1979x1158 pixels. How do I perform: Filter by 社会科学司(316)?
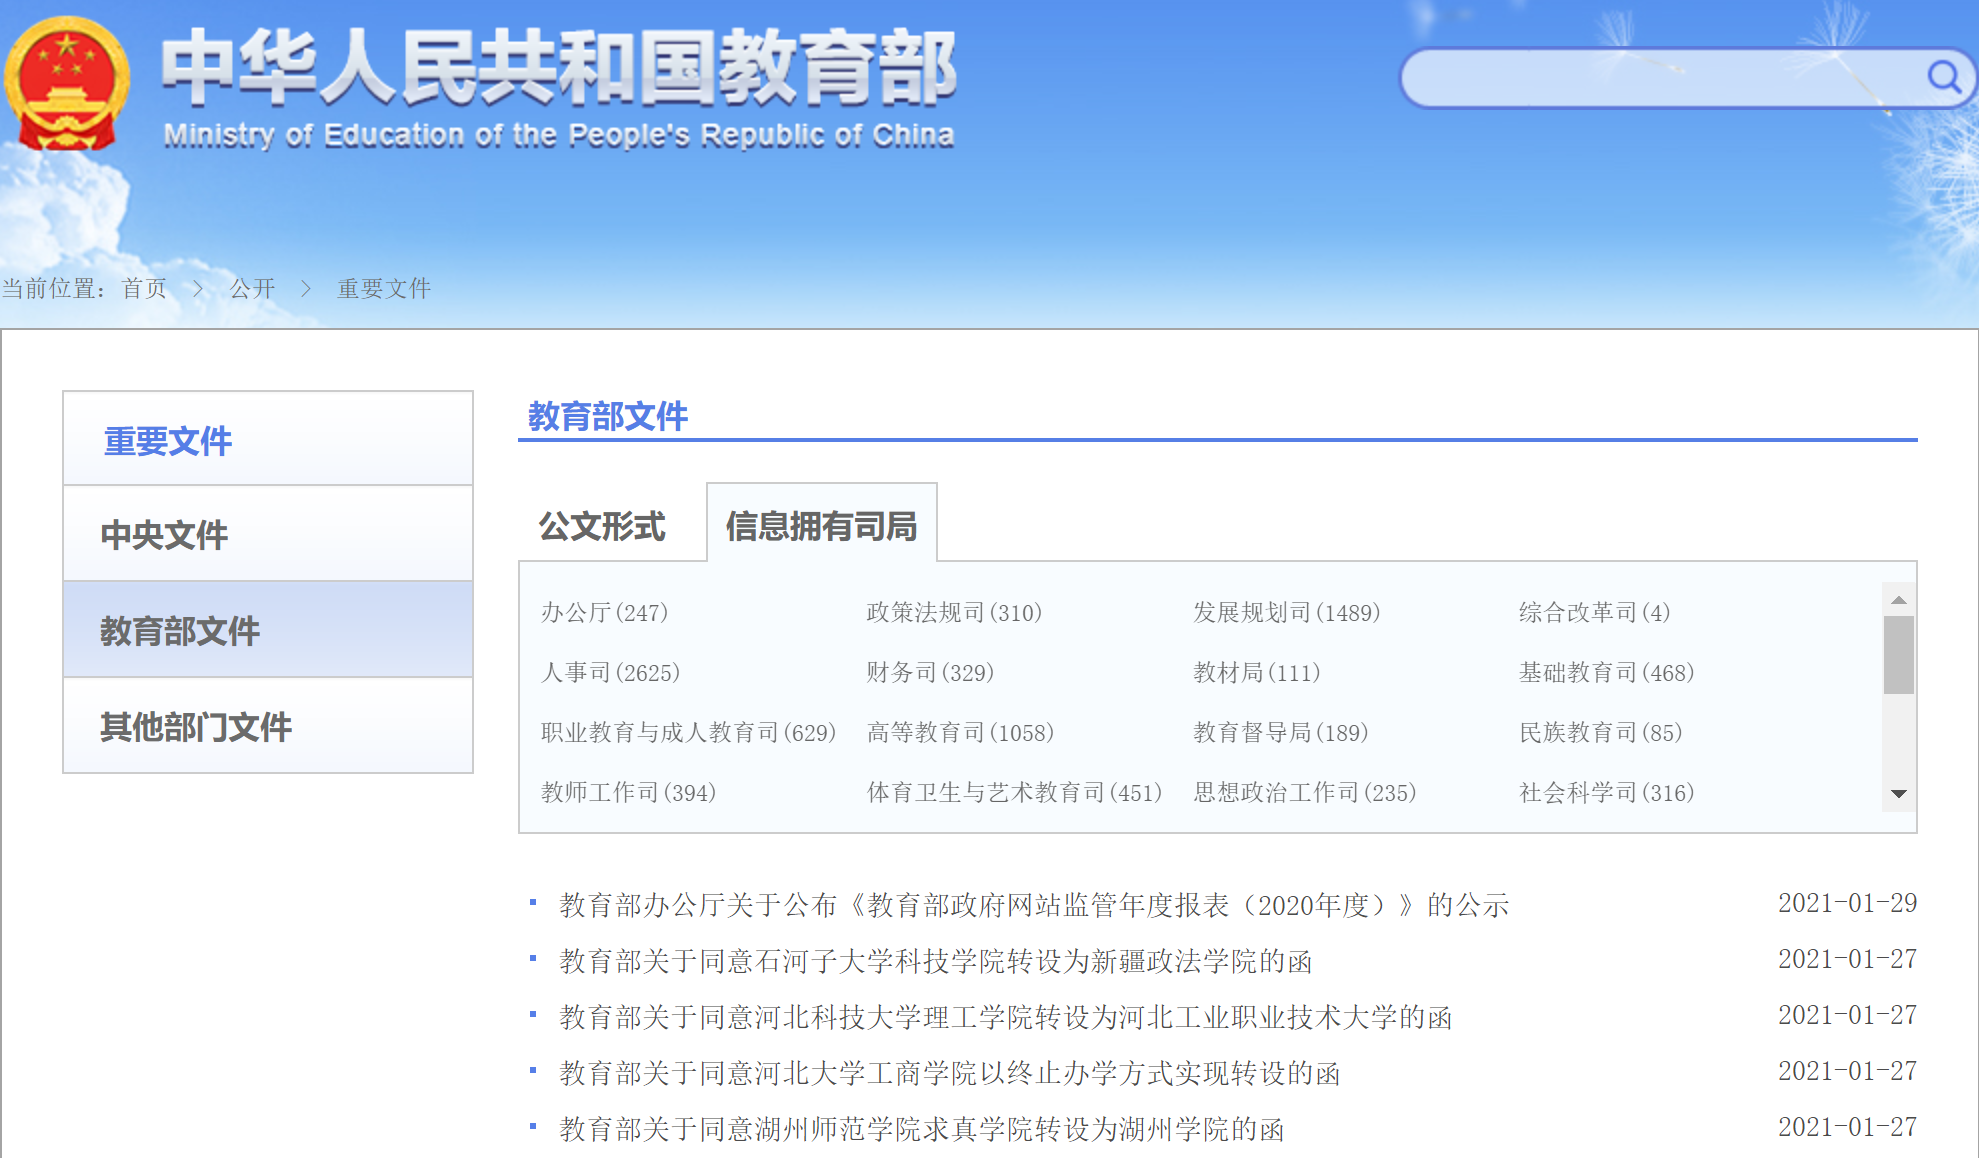pyautogui.click(x=1606, y=792)
